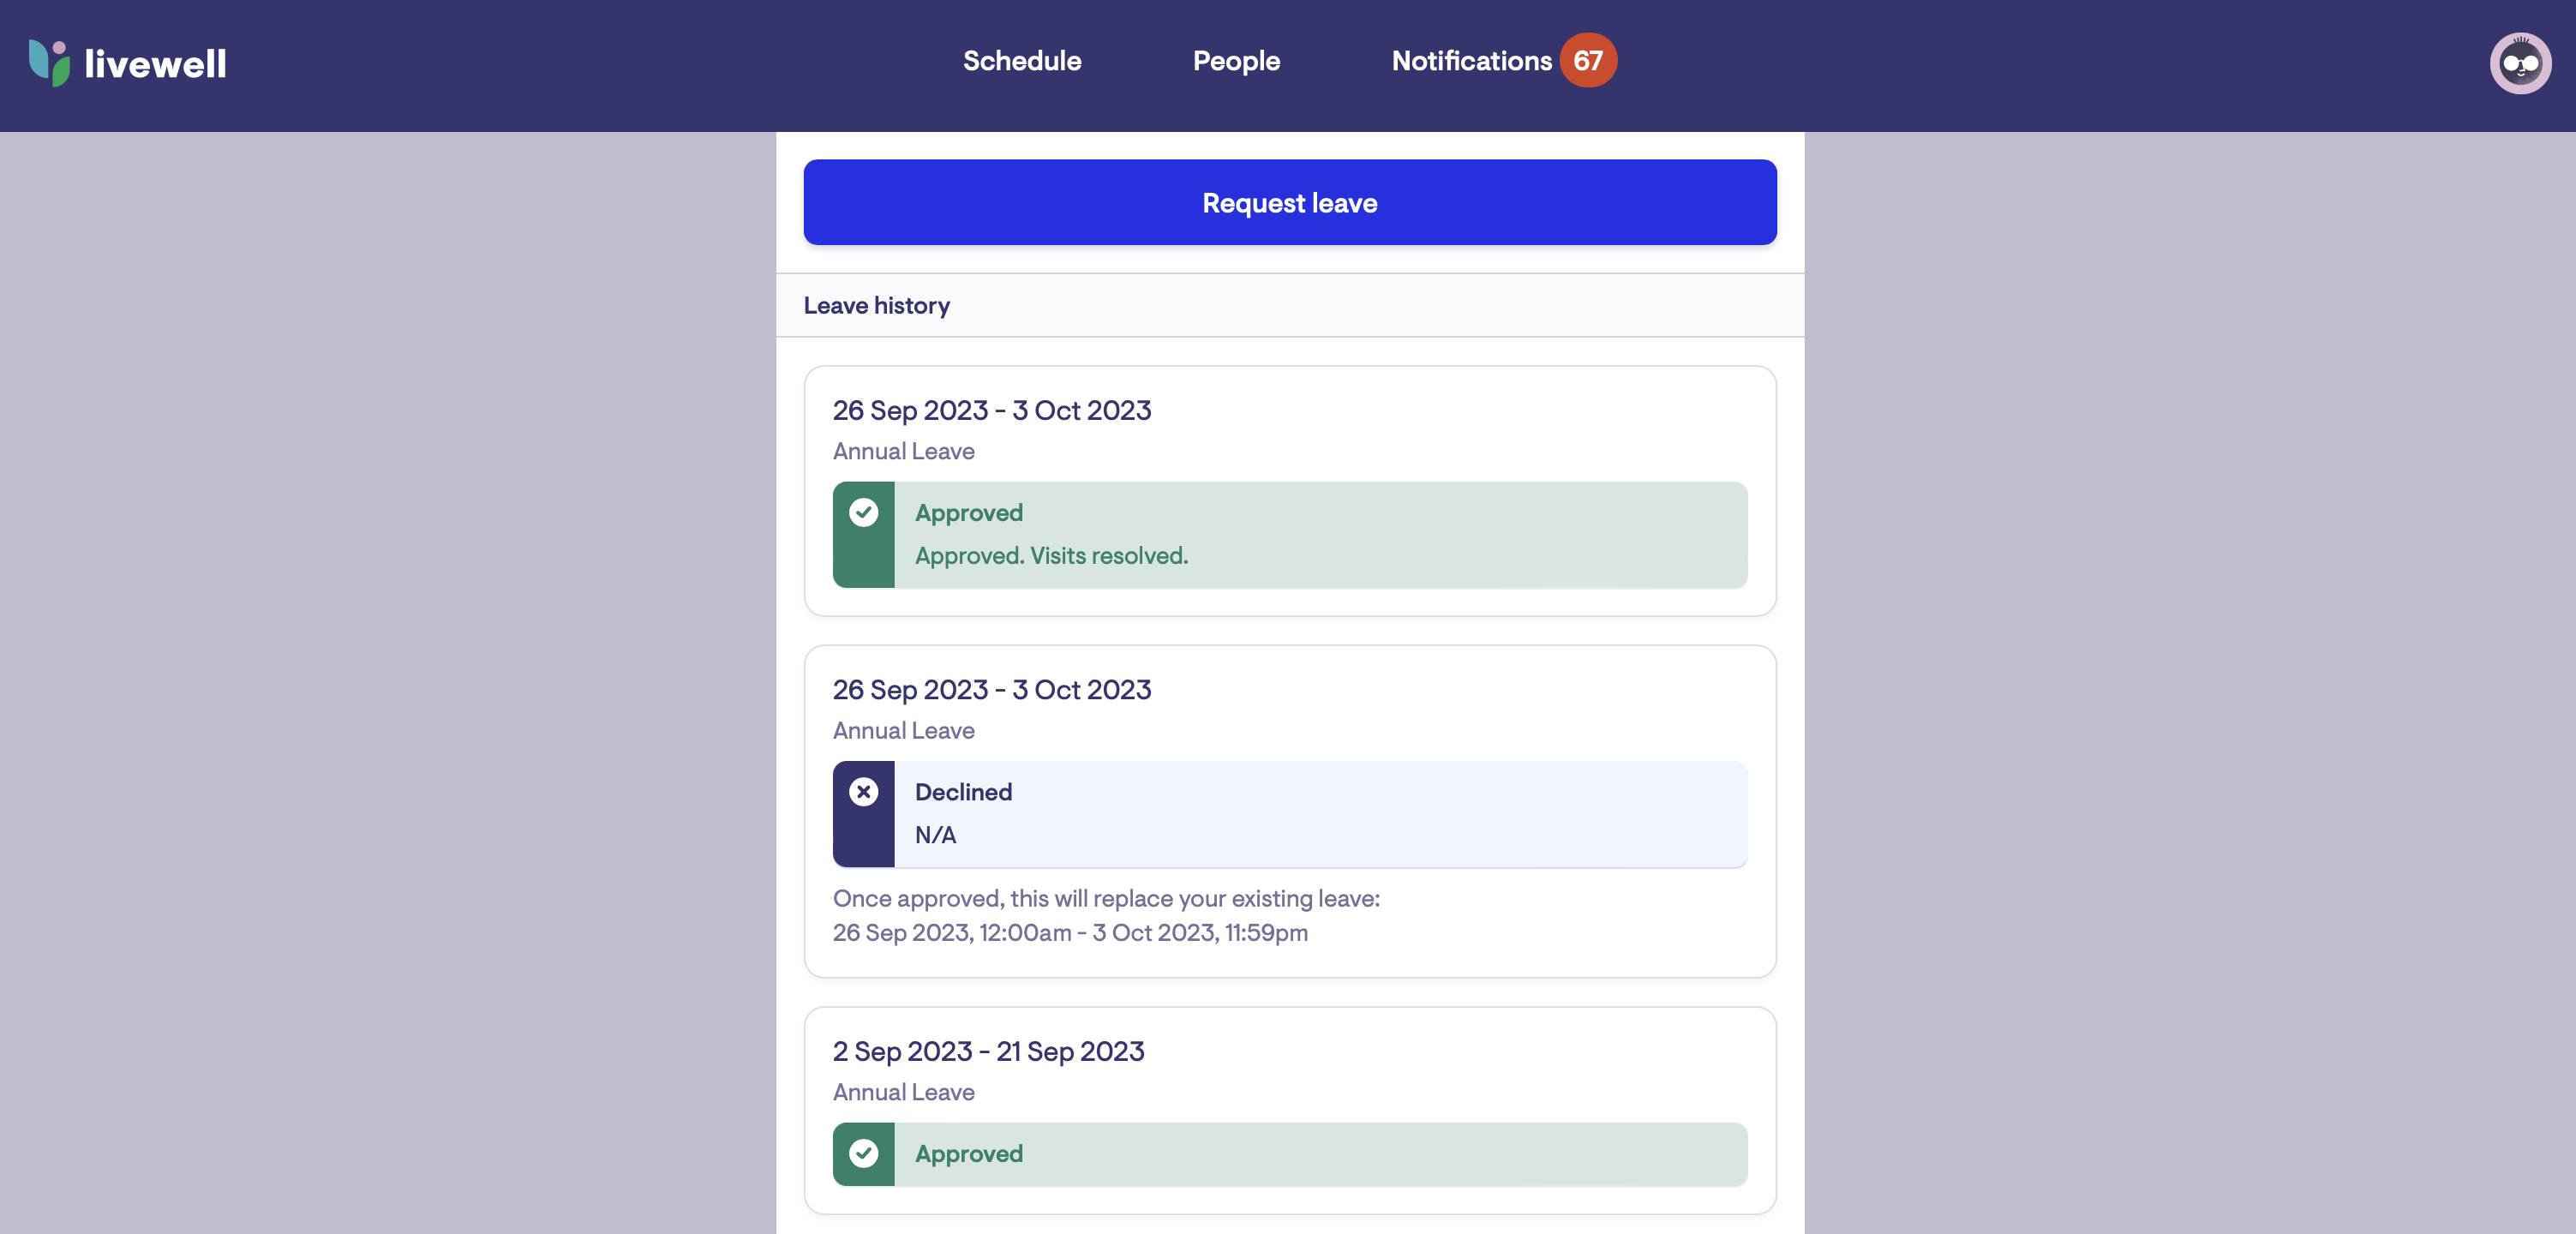Click the checkmark icon for September 2–21 leave
2576x1234 pixels.
click(863, 1153)
